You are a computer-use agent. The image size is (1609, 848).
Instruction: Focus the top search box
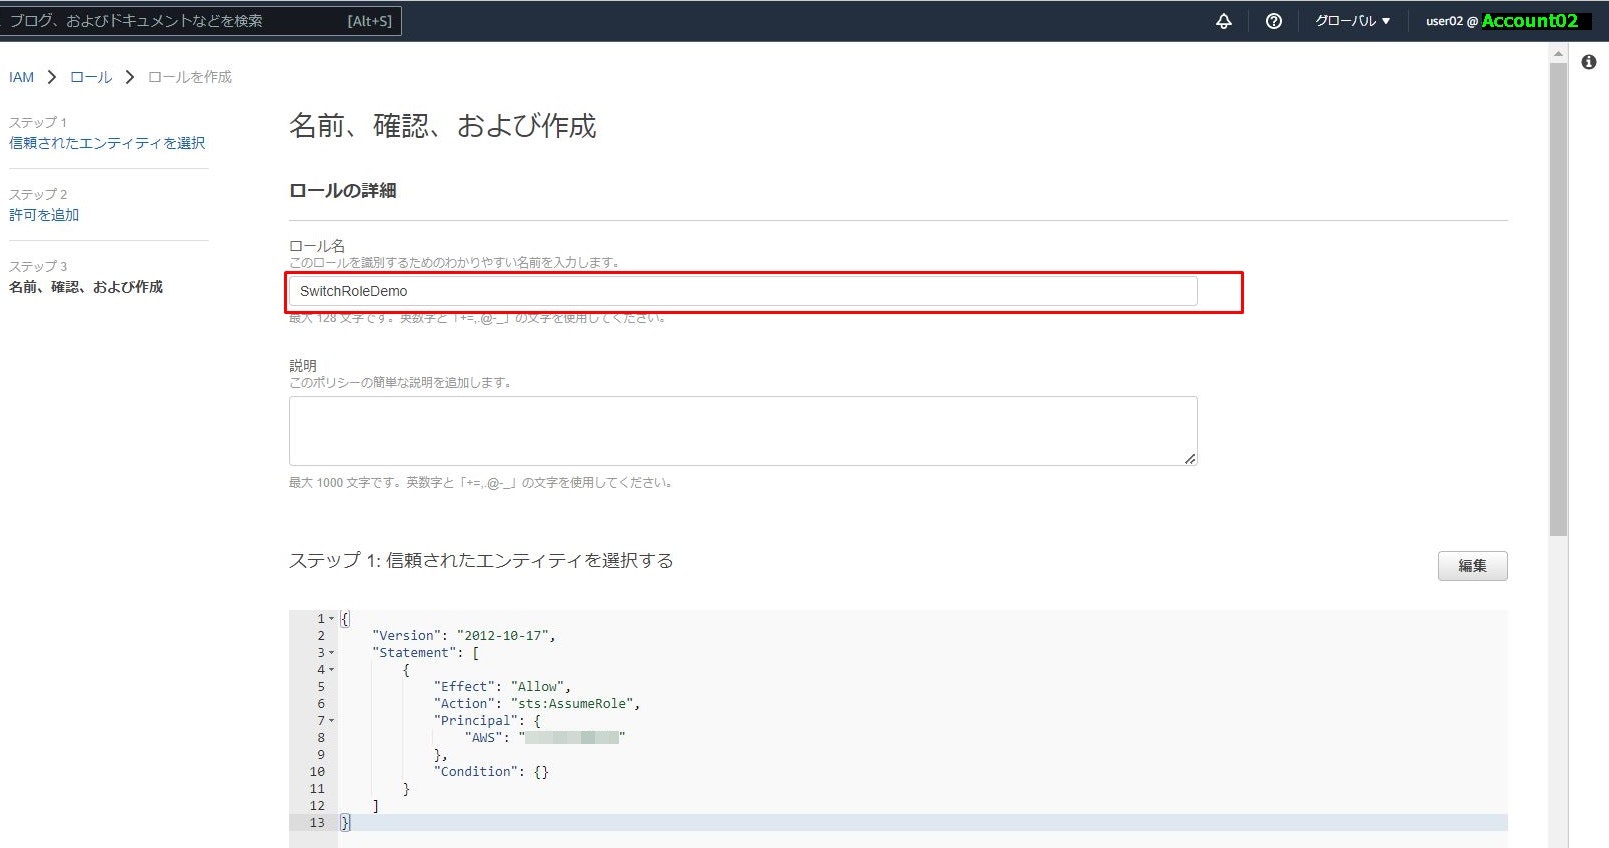(200, 21)
